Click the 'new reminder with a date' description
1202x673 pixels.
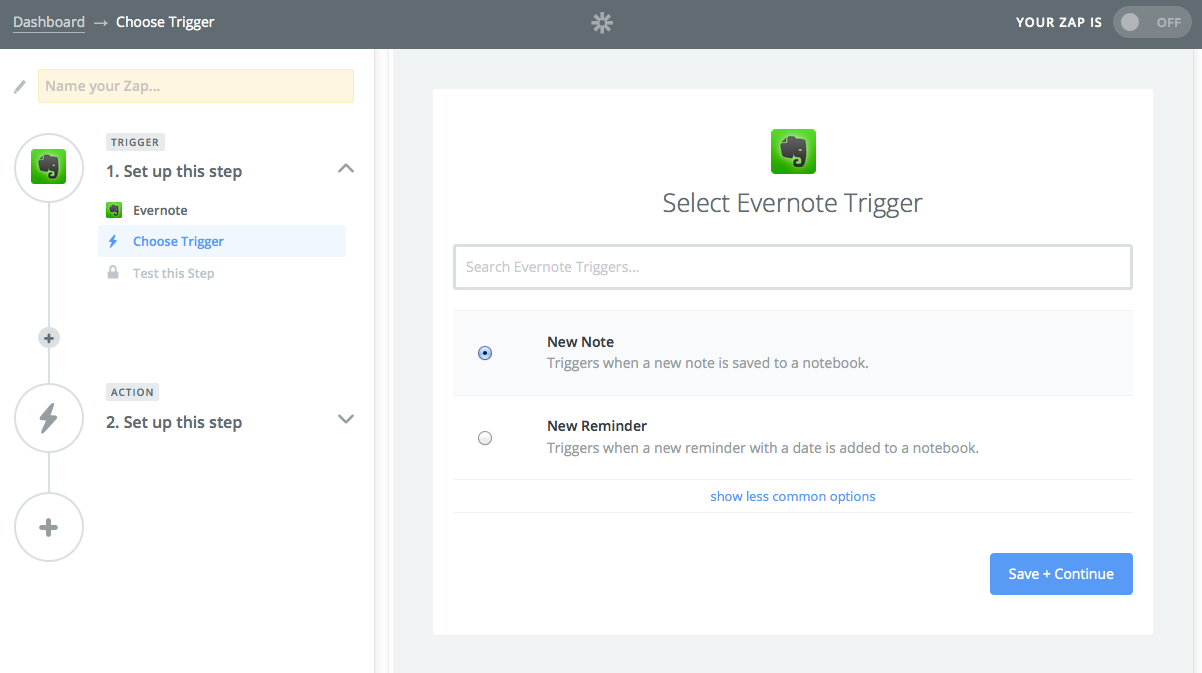point(763,448)
